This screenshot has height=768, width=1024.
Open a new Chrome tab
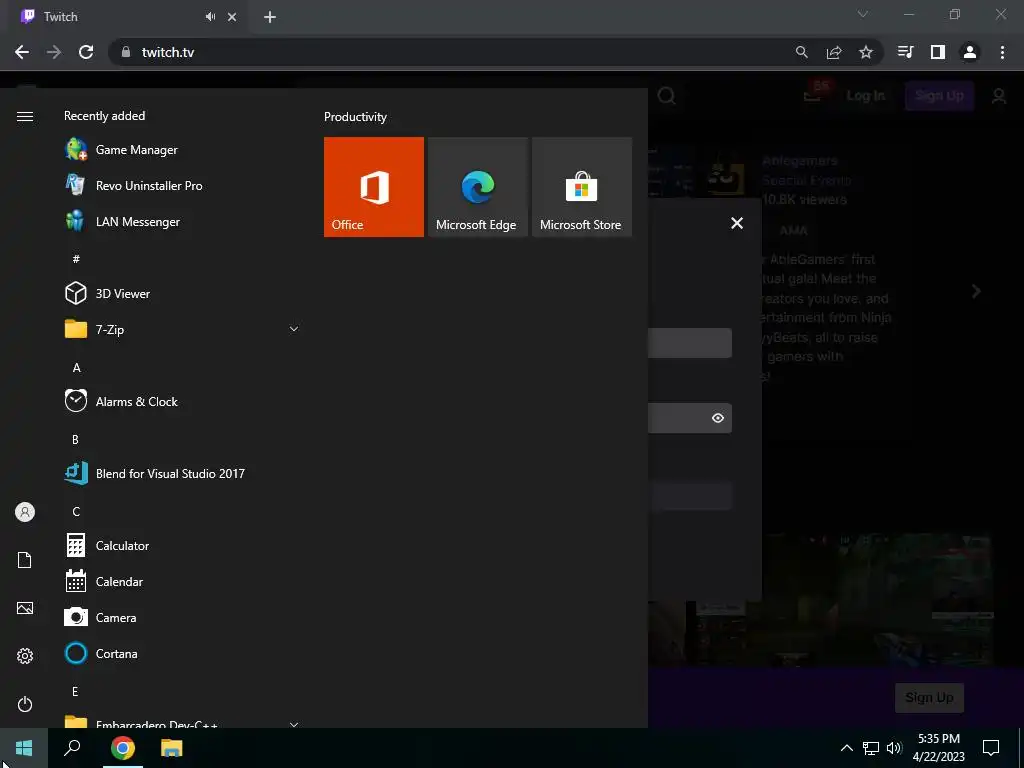[x=270, y=17]
